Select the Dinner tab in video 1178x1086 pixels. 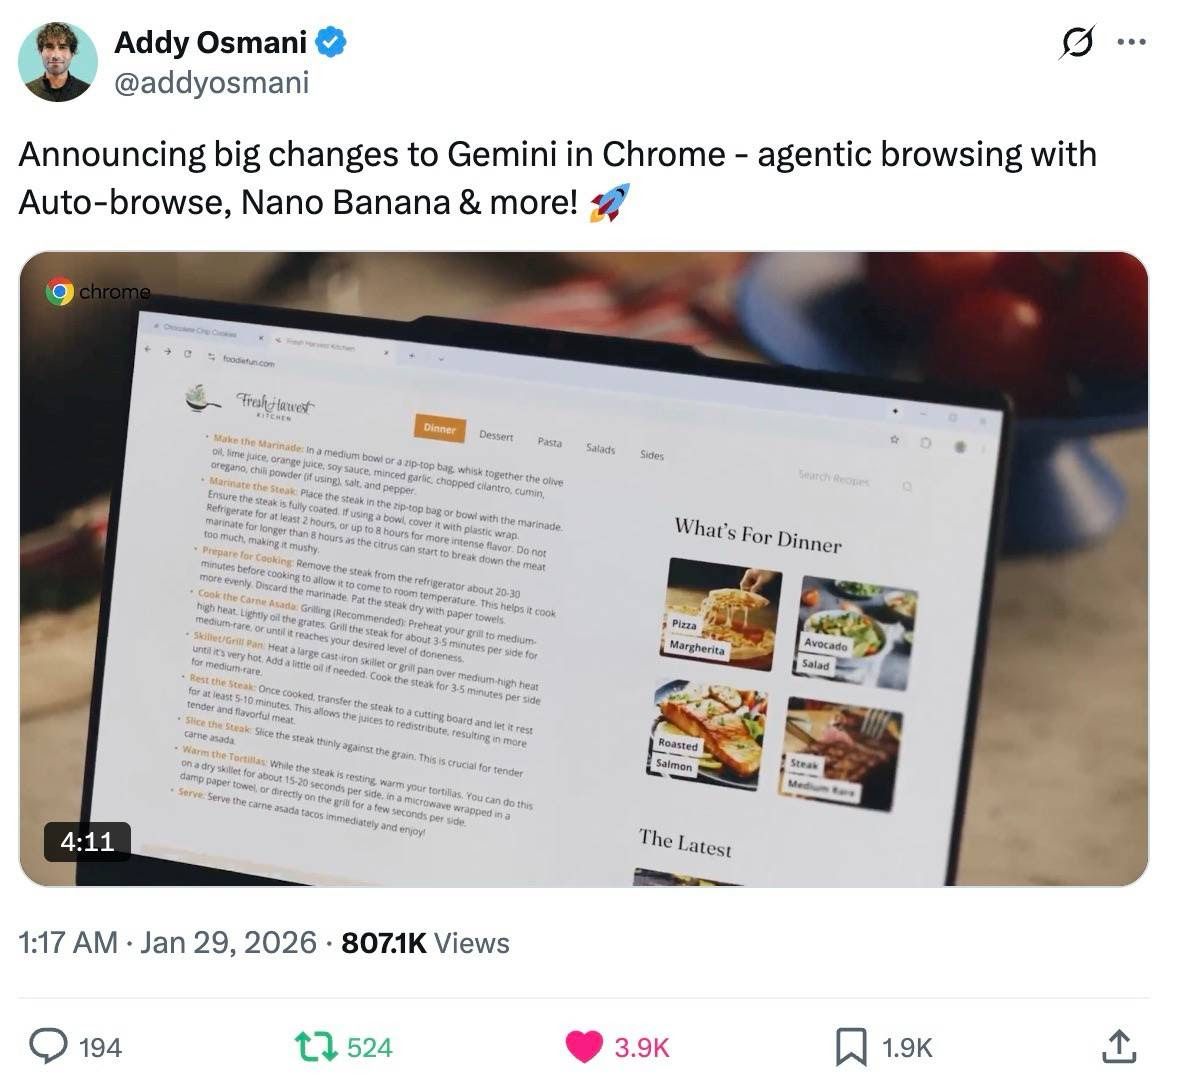(439, 428)
